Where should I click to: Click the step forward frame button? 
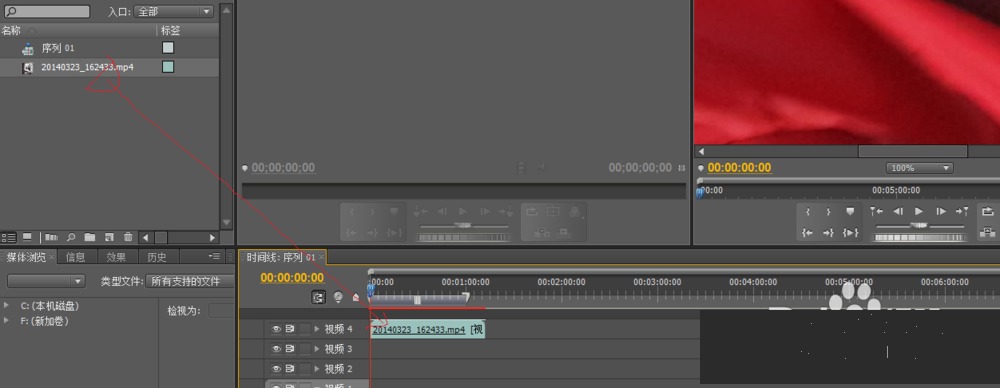pyautogui.click(x=941, y=211)
